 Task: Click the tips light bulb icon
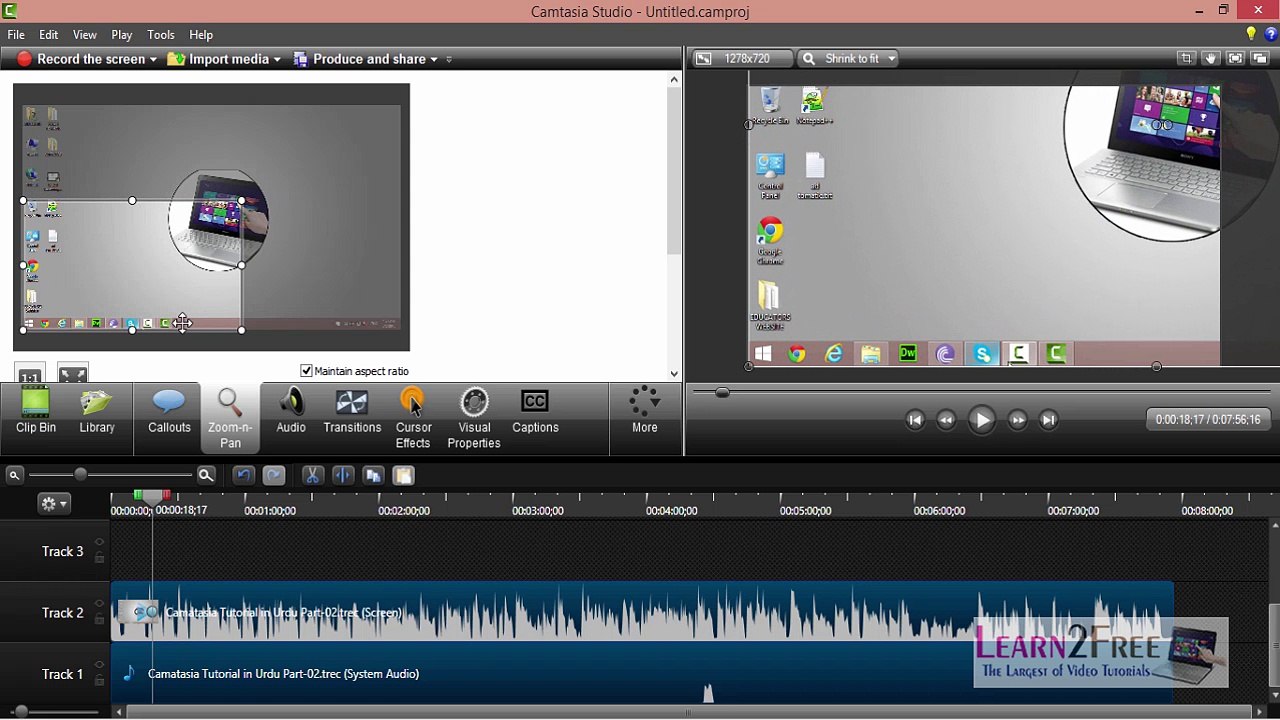[x=1250, y=35]
